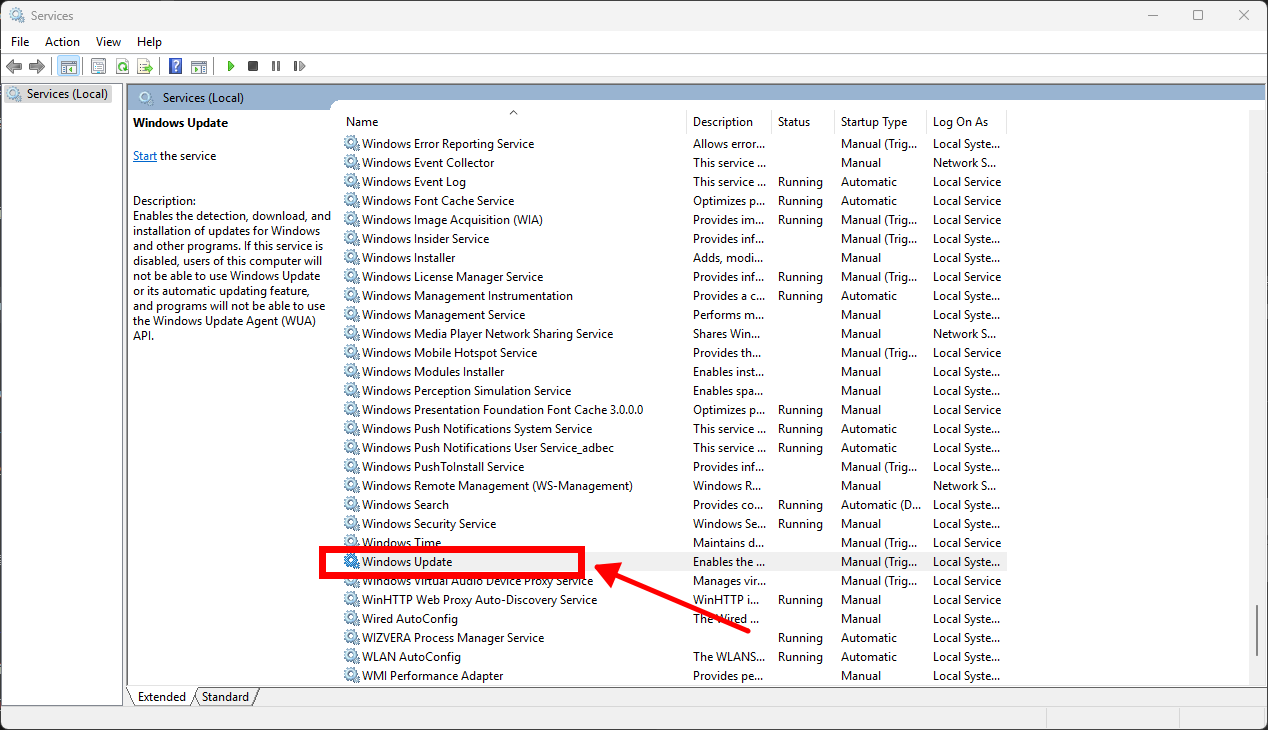Select the Windows Search service row
Image resolution: width=1268 pixels, height=730 pixels.
pyautogui.click(x=405, y=505)
